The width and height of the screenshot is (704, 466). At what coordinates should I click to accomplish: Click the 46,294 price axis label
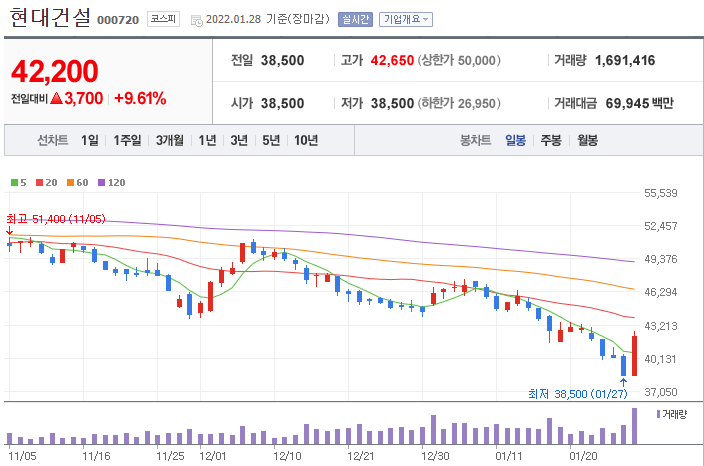click(x=660, y=292)
